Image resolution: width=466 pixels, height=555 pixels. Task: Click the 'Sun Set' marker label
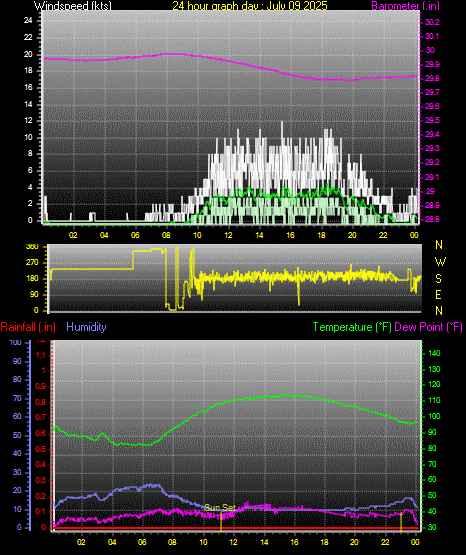click(x=220, y=508)
